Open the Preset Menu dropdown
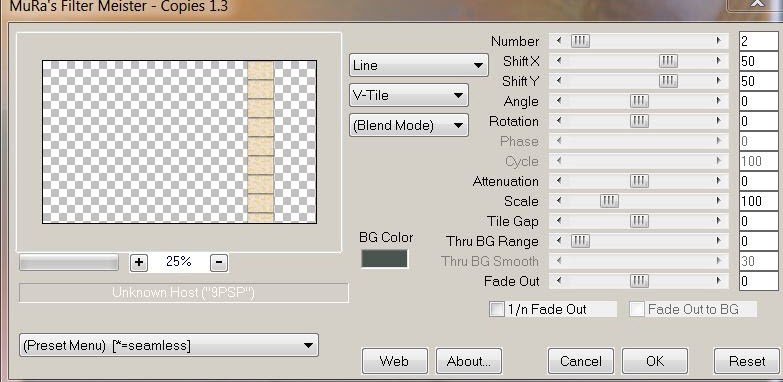Viewport: 783px width, 382px height. [169, 345]
